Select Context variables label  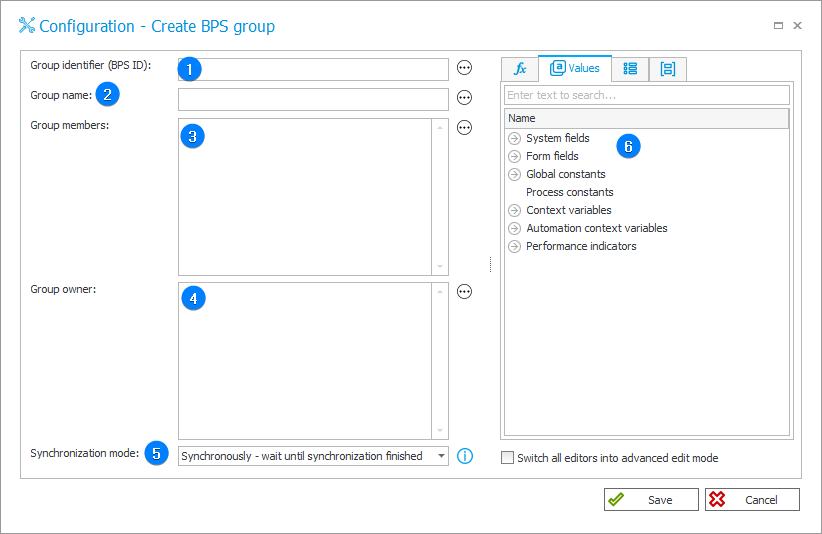tap(569, 210)
